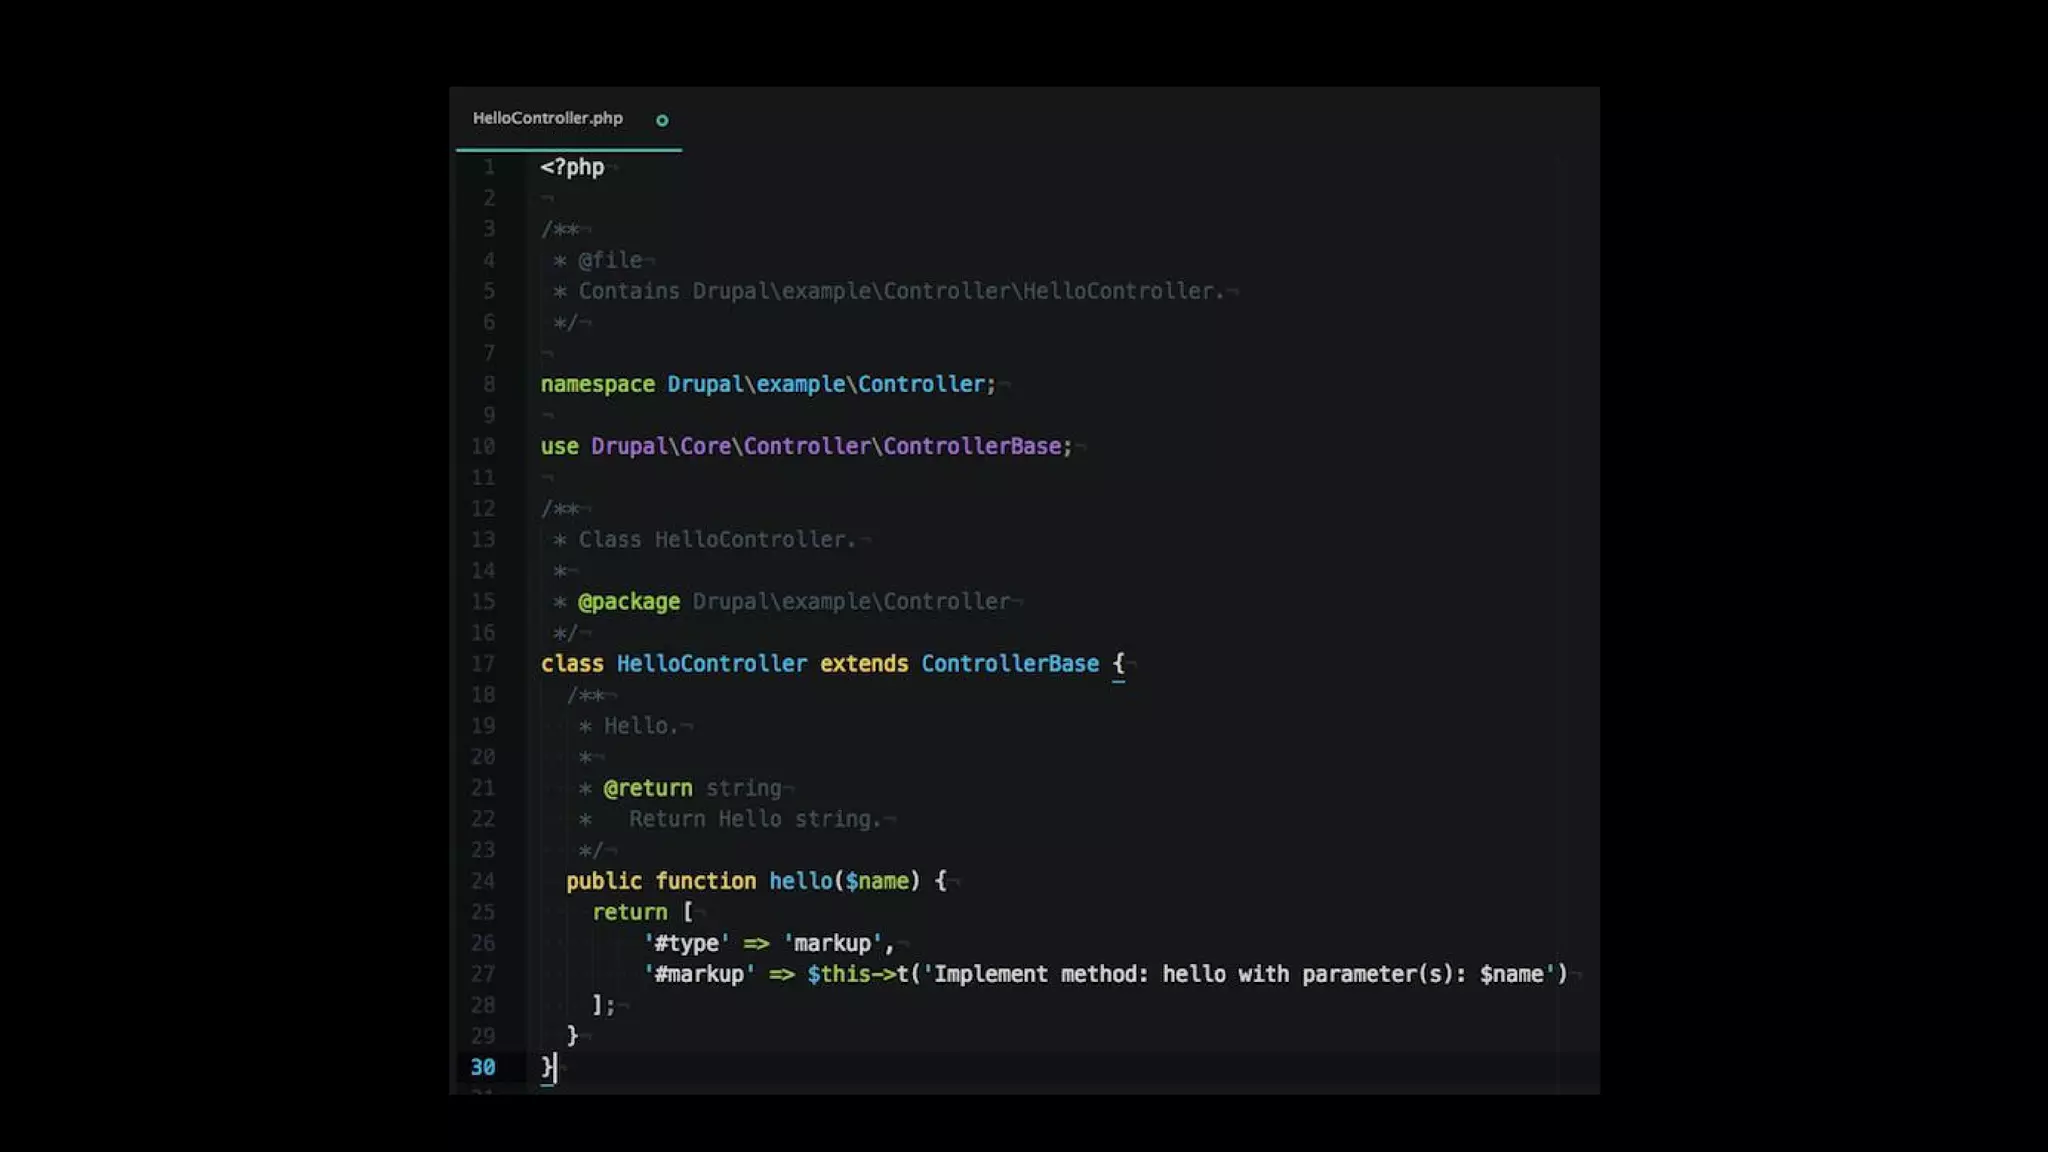Viewport: 2048px width, 1152px height.
Task: Click the highlighted line number 30
Action: point(483,1067)
